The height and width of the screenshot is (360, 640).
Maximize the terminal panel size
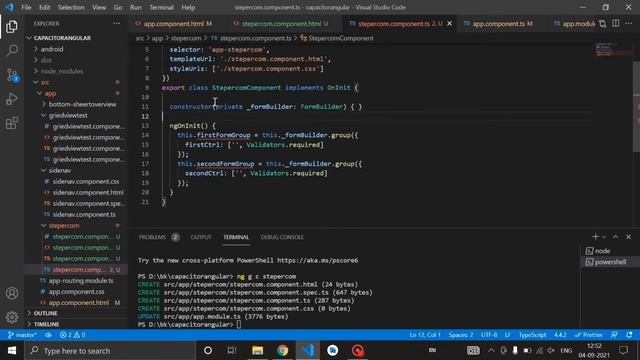[x=616, y=237]
